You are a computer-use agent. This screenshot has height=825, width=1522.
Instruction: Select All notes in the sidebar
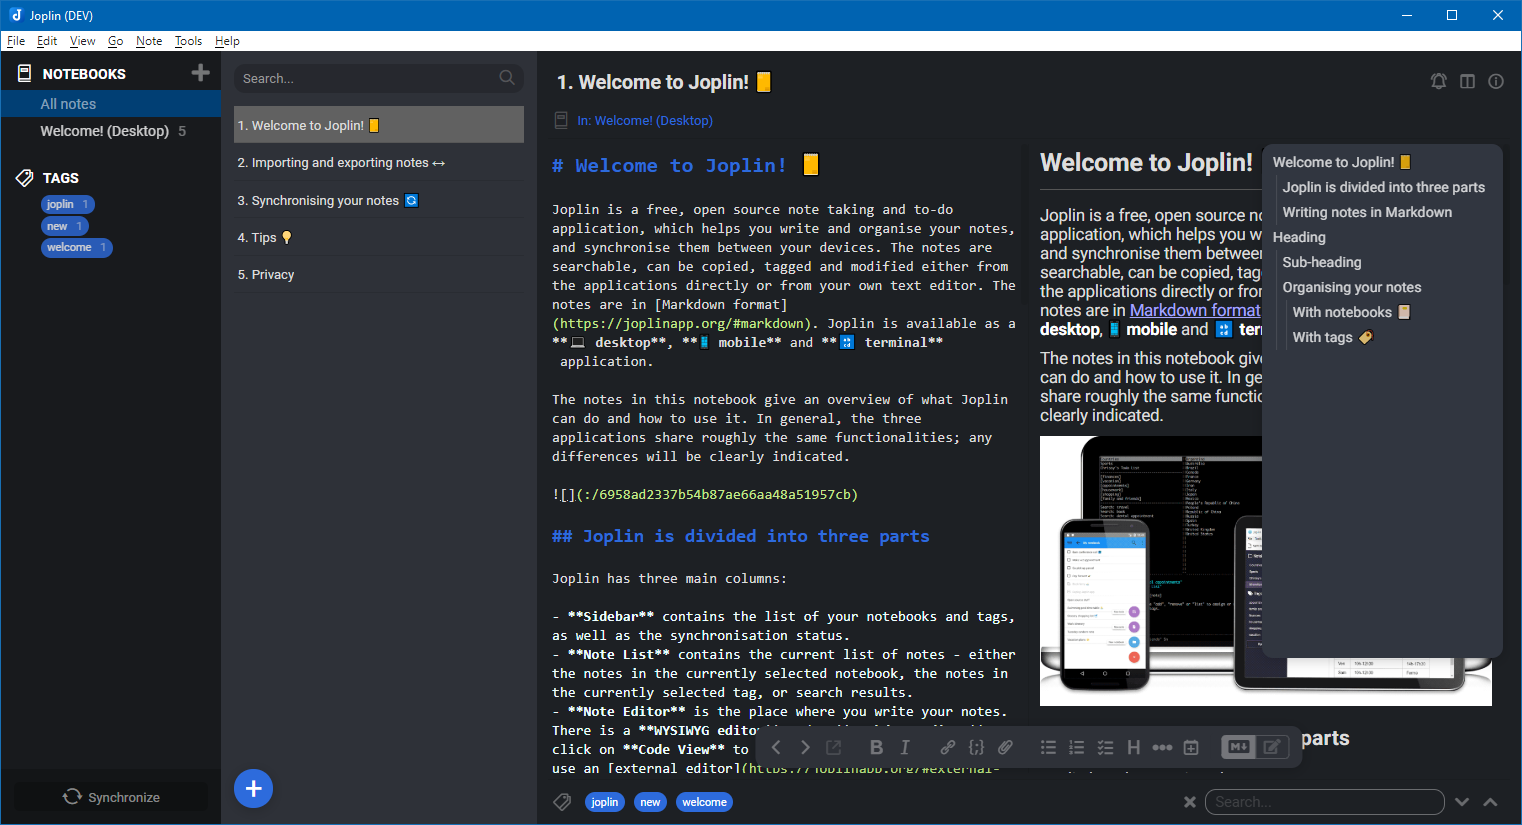click(x=111, y=104)
